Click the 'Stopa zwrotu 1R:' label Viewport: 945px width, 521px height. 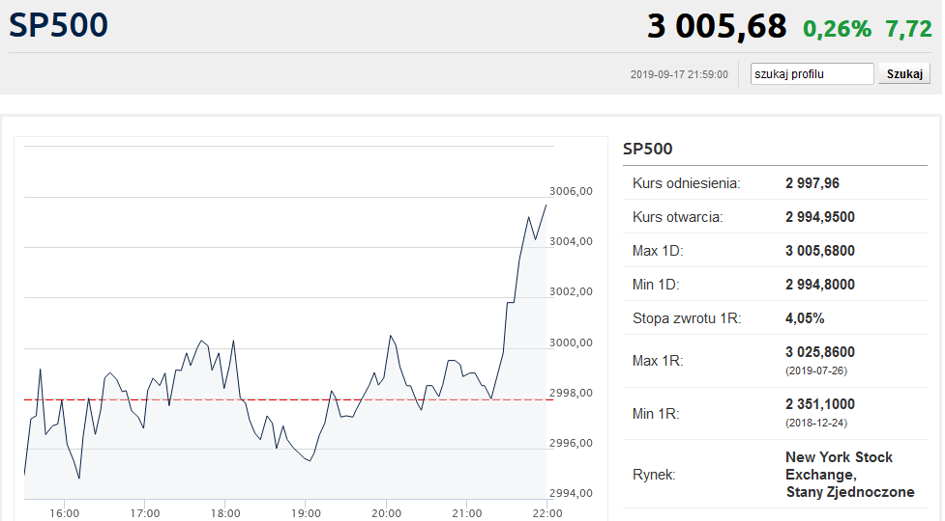[x=686, y=318]
